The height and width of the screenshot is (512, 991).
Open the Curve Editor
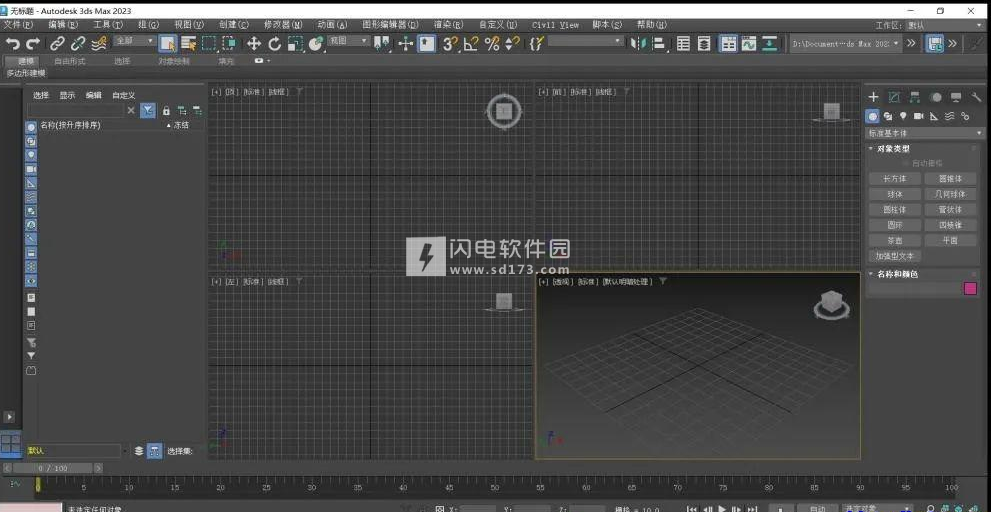pos(749,43)
